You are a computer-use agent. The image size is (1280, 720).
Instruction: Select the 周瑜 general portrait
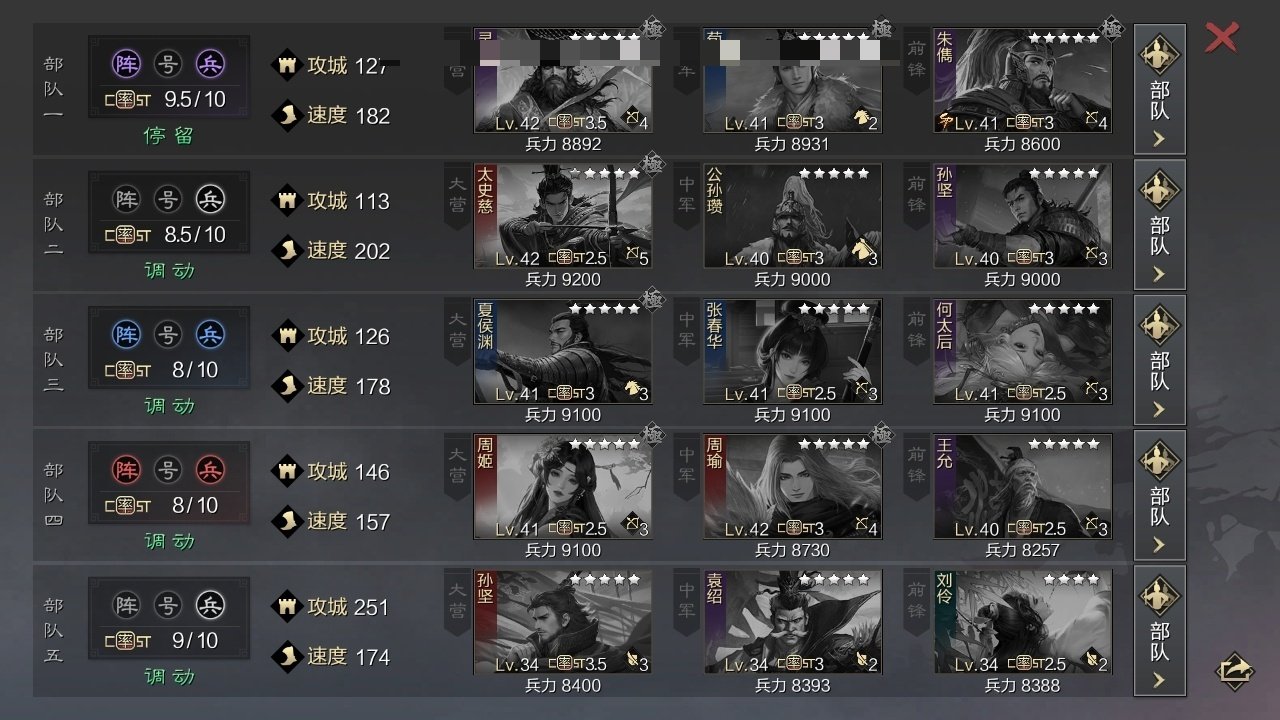coord(793,487)
